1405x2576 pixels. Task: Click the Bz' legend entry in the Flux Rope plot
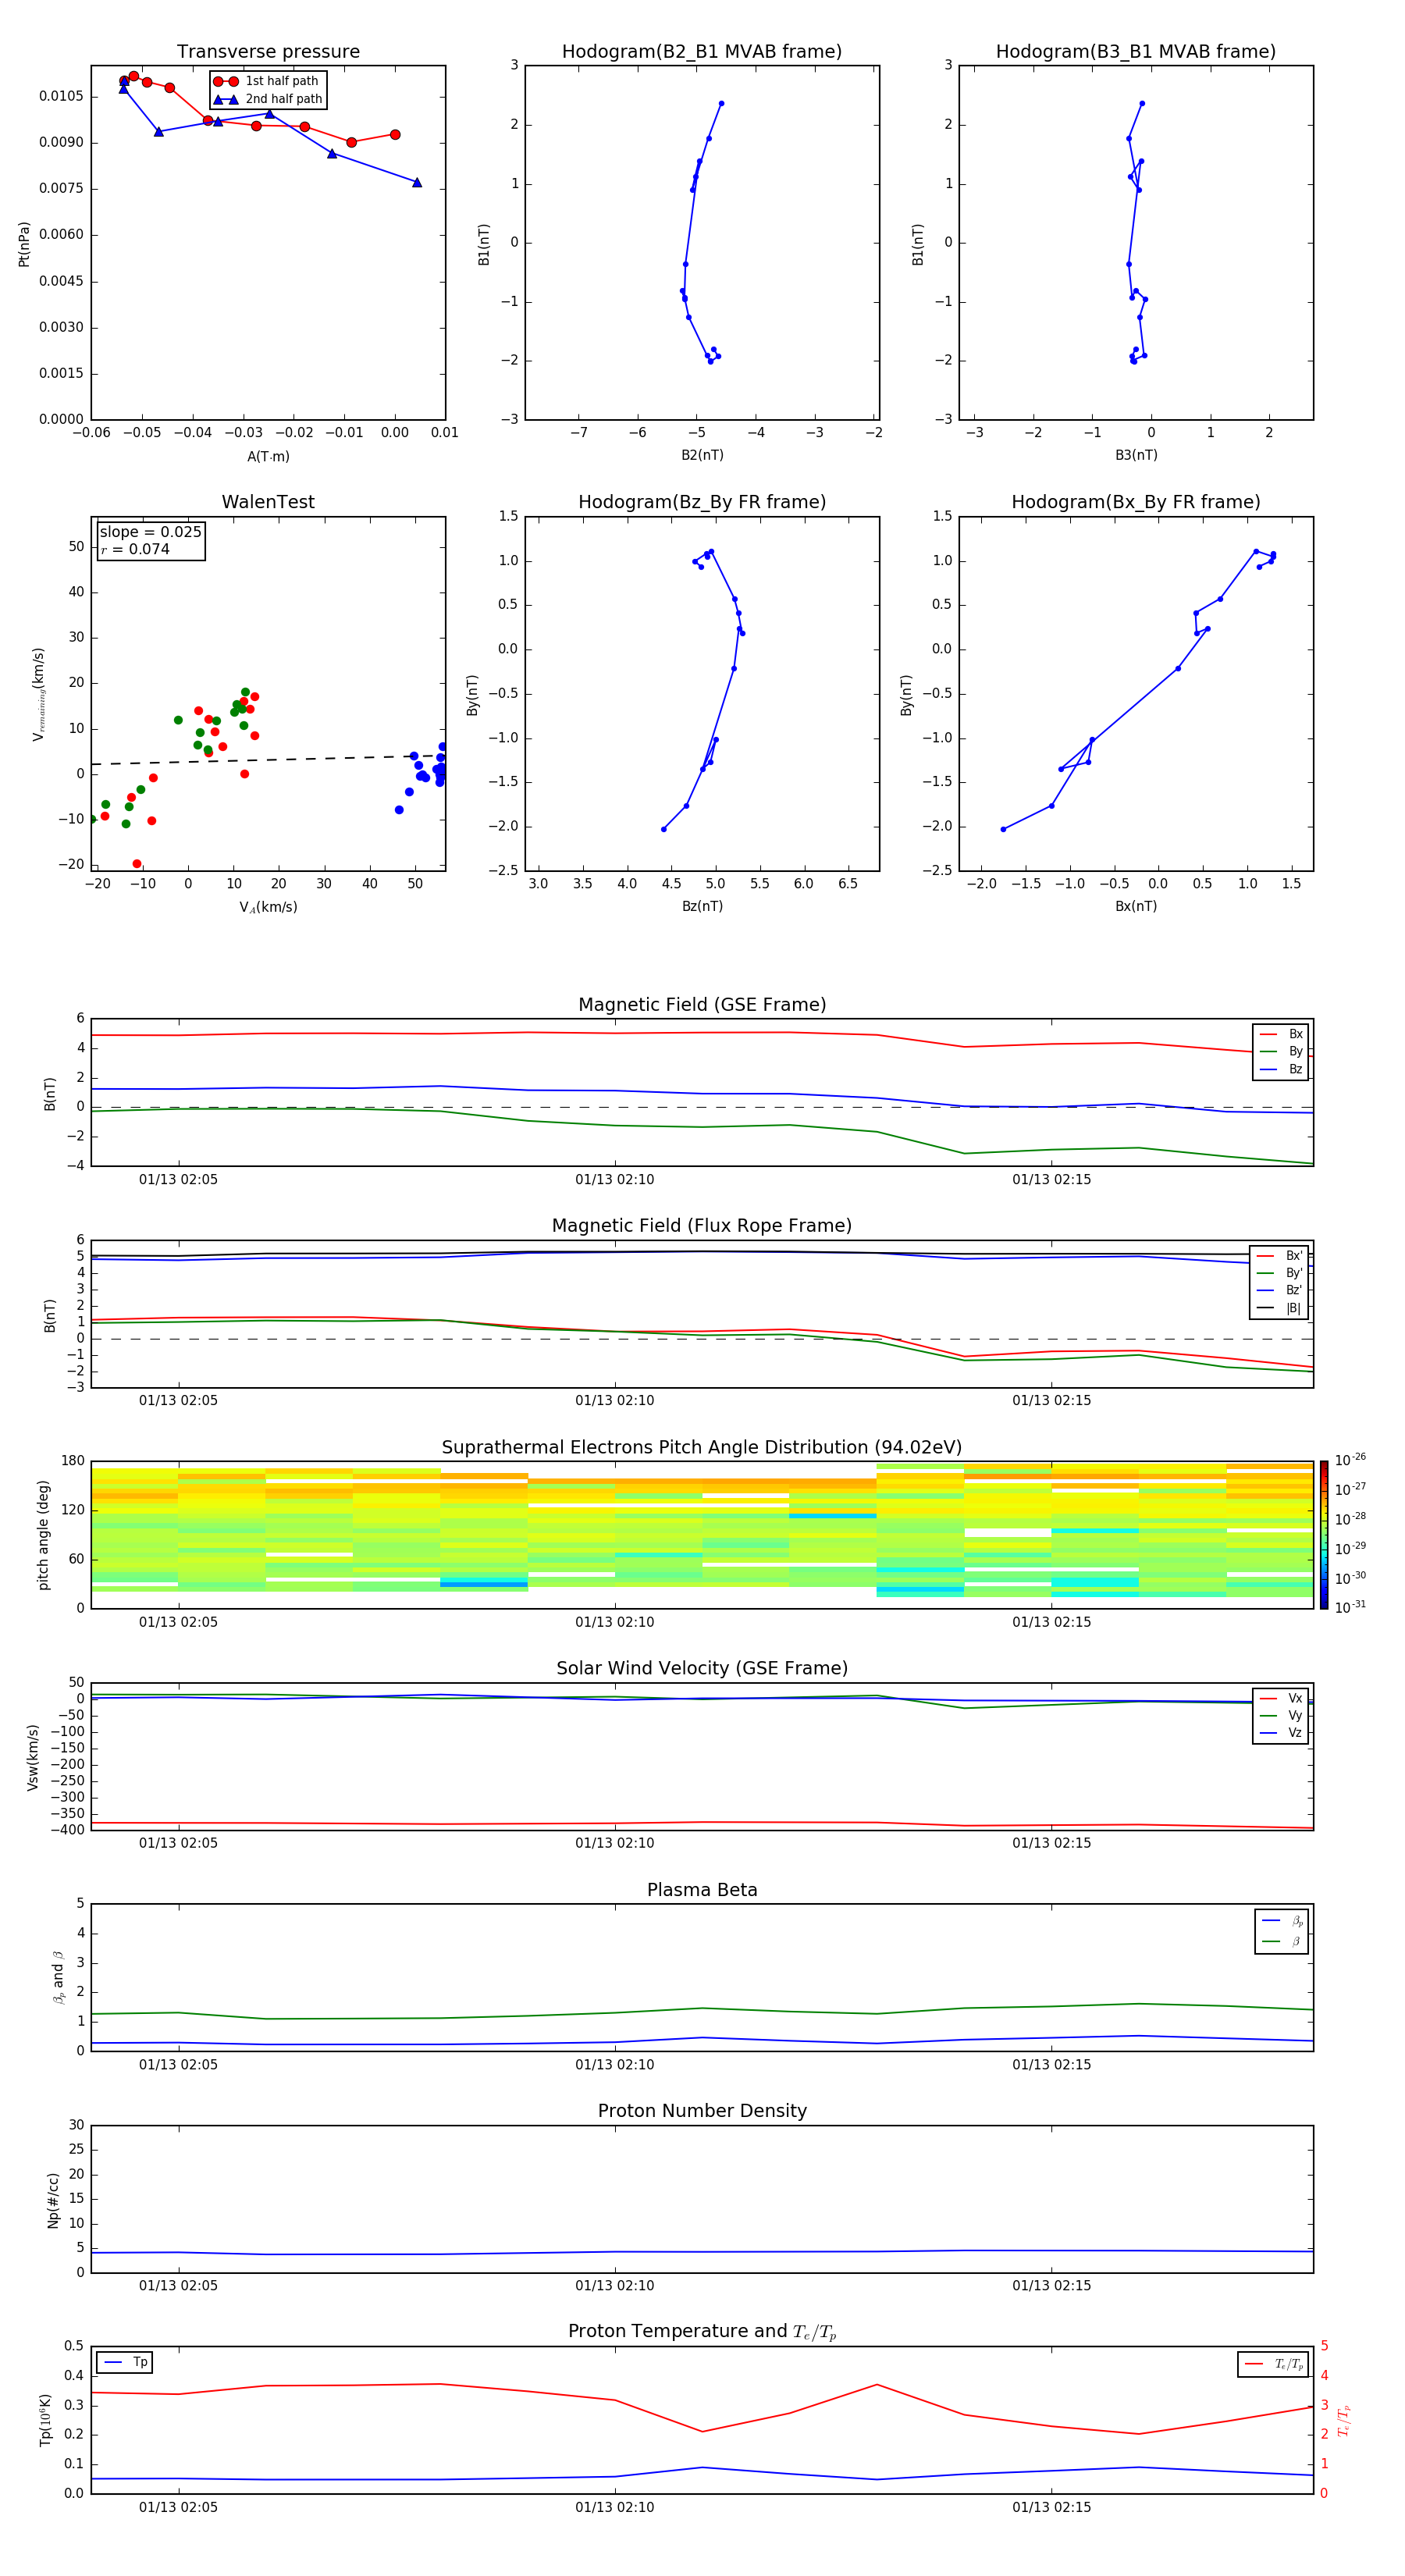coord(1280,1290)
